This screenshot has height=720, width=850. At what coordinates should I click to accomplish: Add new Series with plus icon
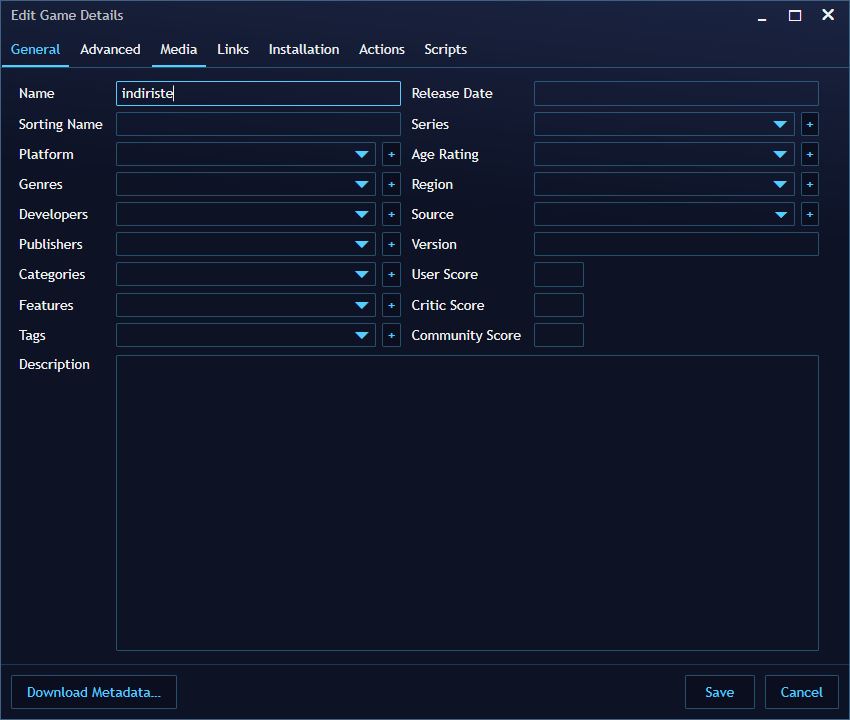pyautogui.click(x=809, y=124)
